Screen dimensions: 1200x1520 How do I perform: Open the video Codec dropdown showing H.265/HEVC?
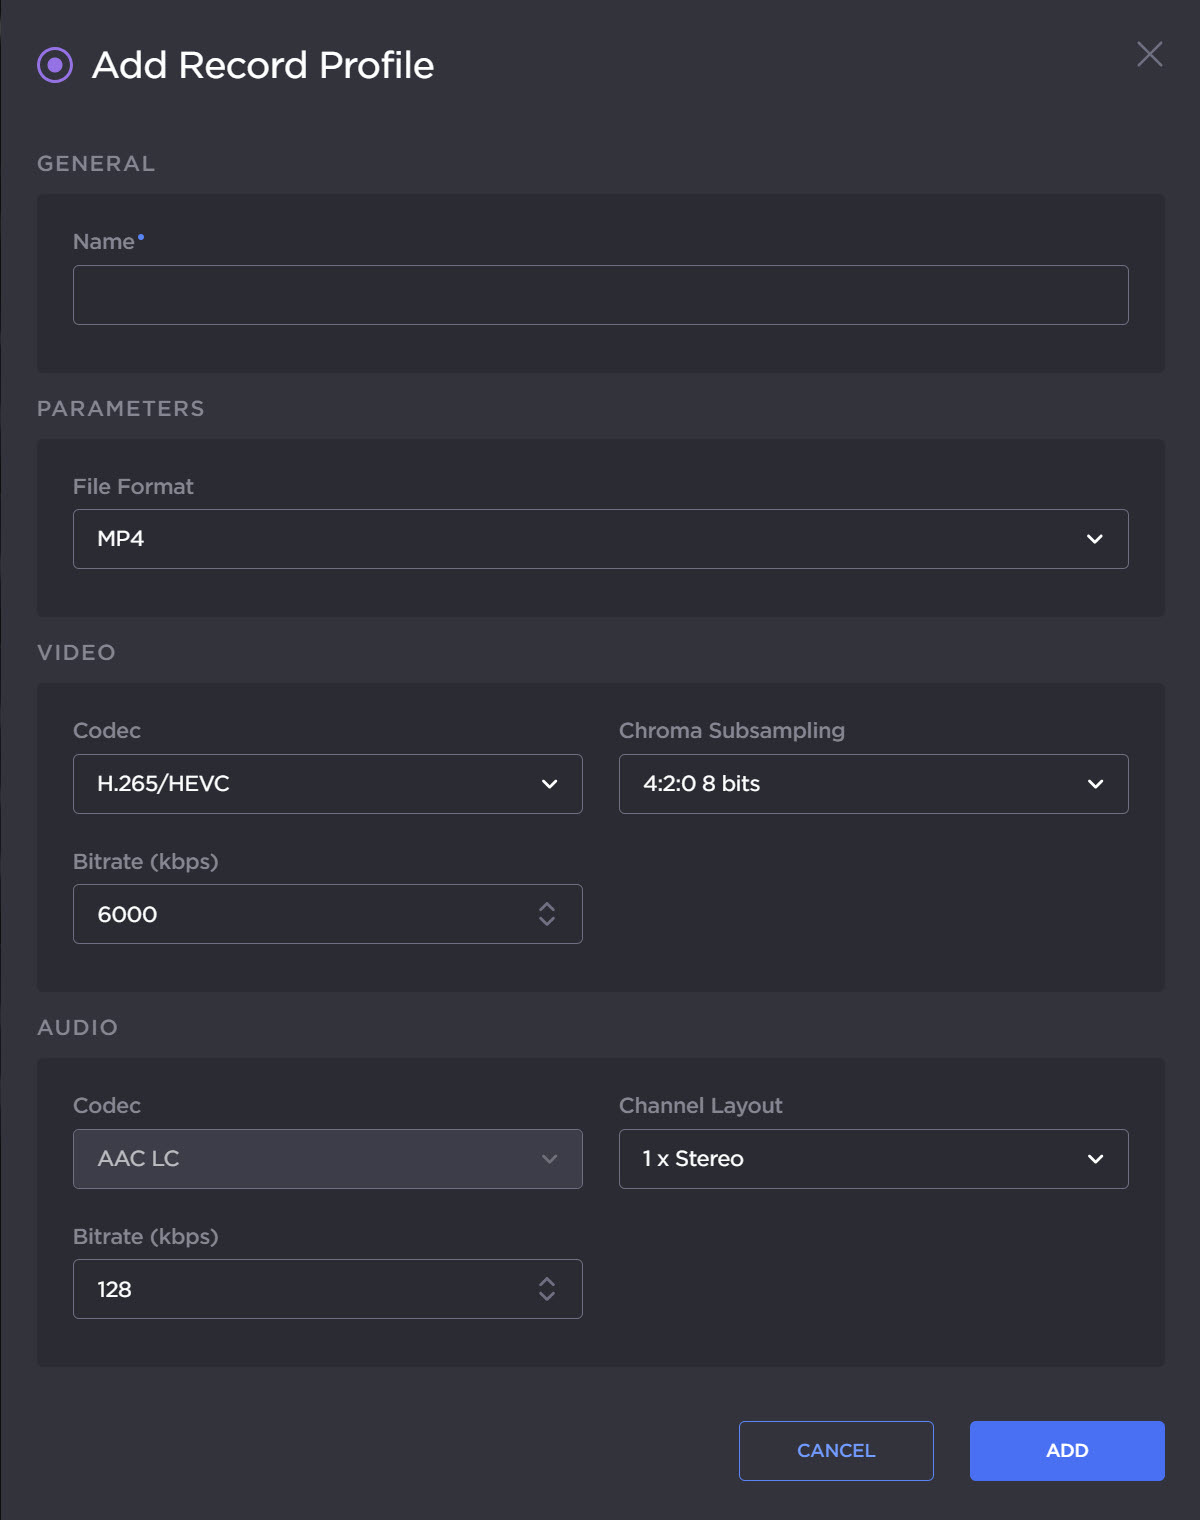(x=328, y=784)
